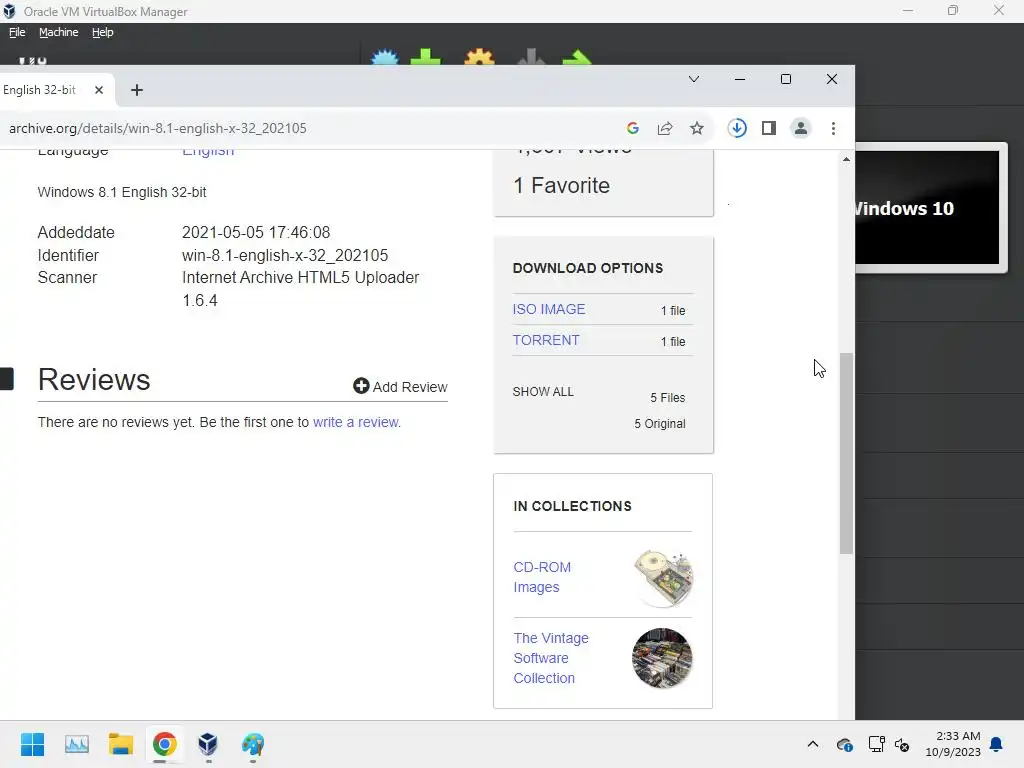
Task: Bookmark this page with the star icon
Action: 697,129
